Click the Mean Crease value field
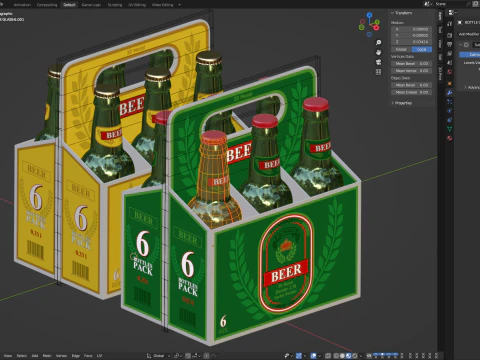 coord(412,92)
